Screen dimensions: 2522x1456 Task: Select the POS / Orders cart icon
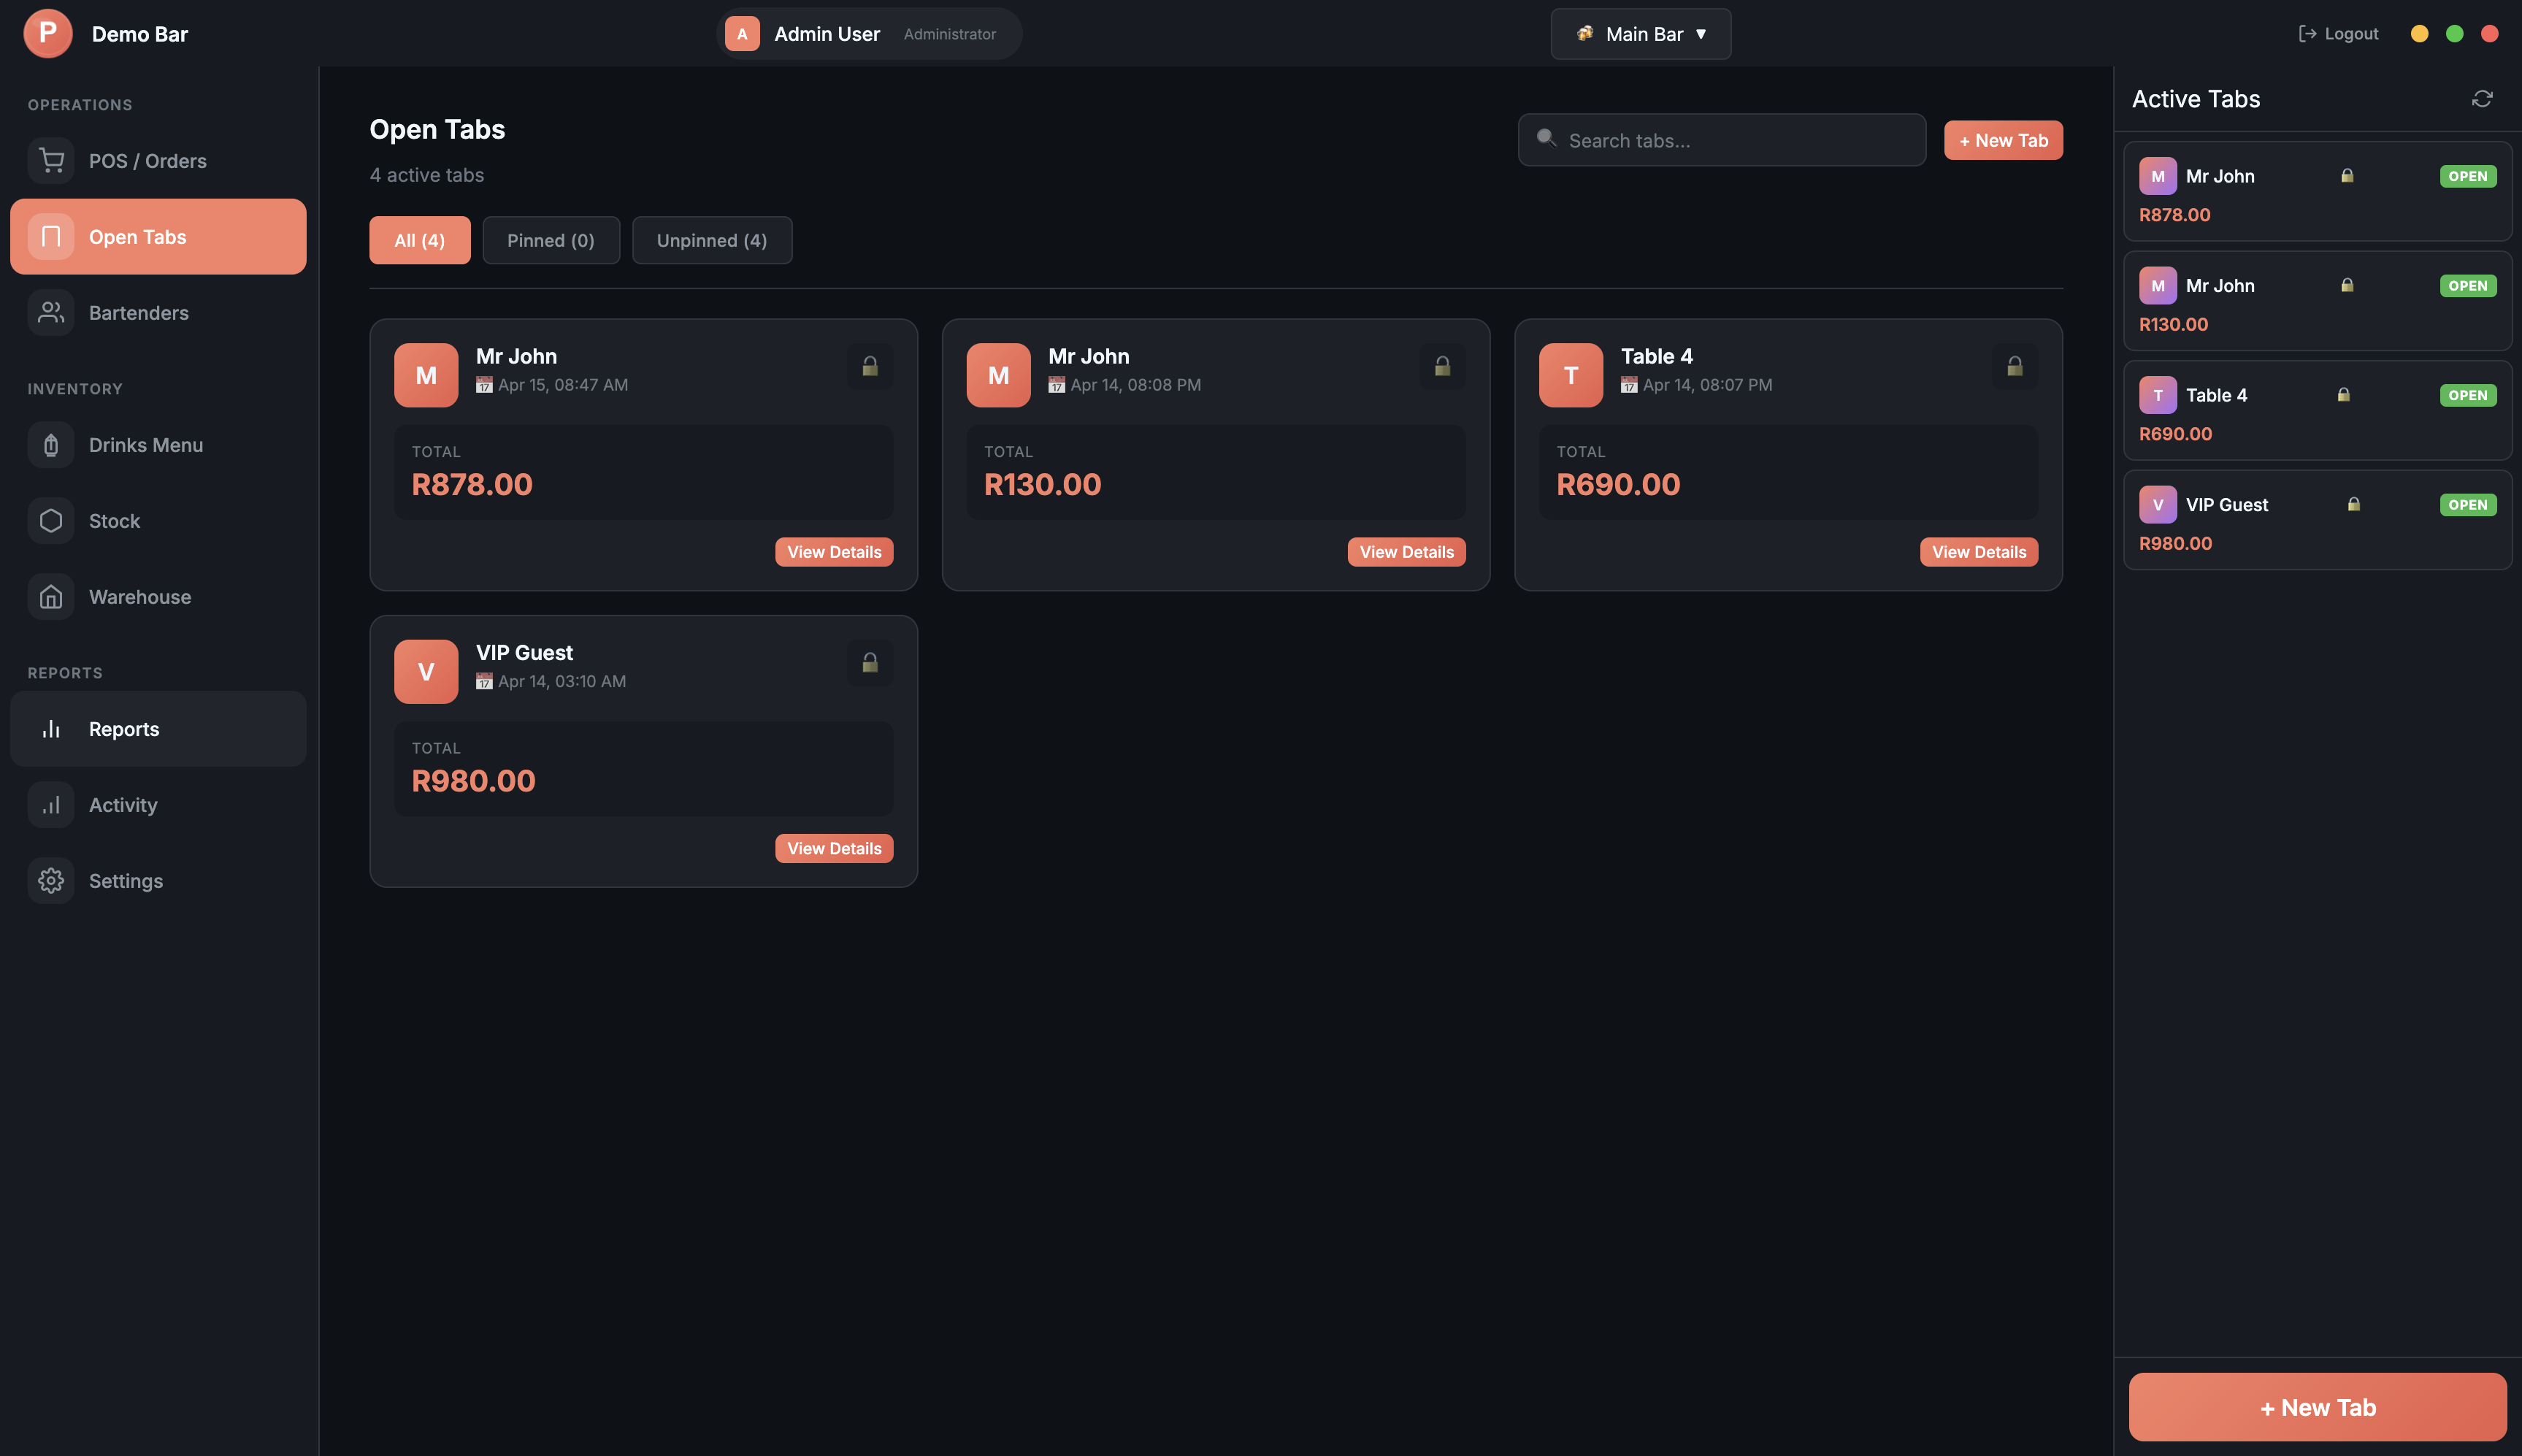click(50, 160)
